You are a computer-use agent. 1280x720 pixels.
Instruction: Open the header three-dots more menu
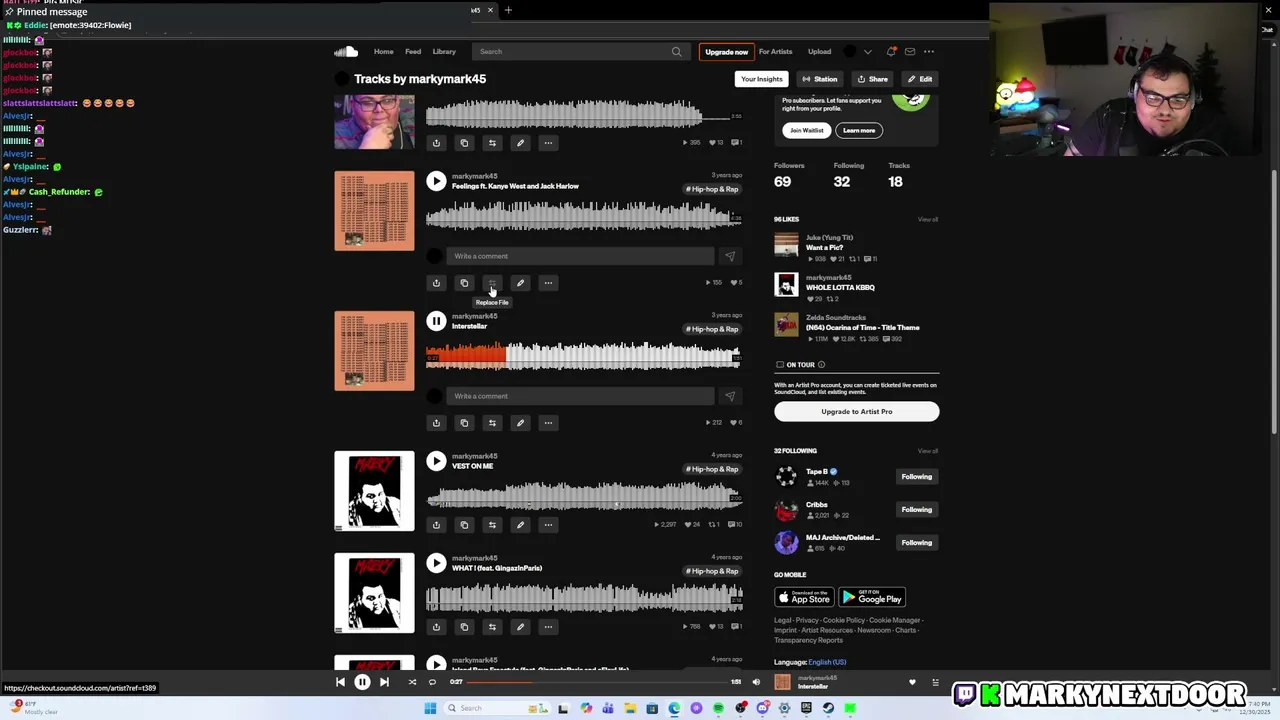coord(929,51)
